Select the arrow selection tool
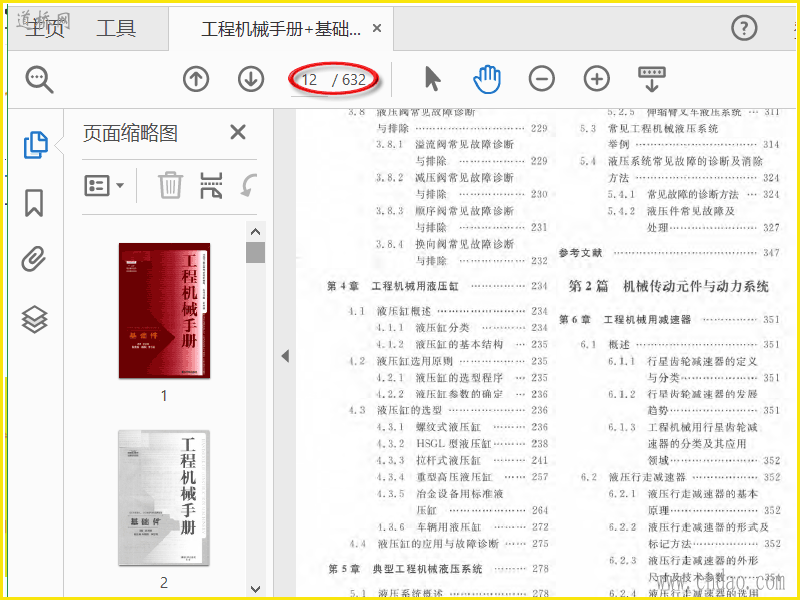Screen dimensions: 800x600 click(x=433, y=79)
